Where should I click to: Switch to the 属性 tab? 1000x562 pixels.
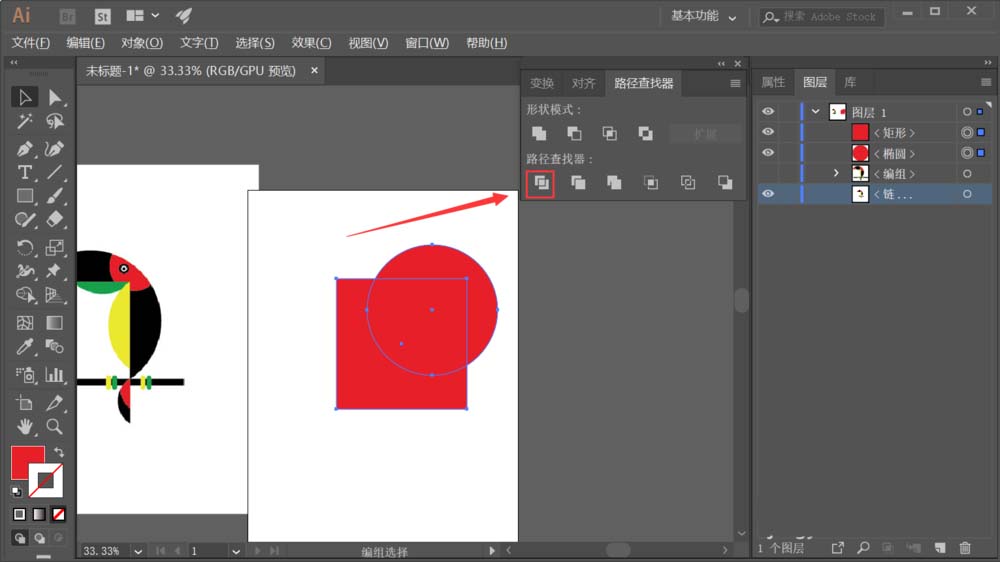tap(773, 82)
